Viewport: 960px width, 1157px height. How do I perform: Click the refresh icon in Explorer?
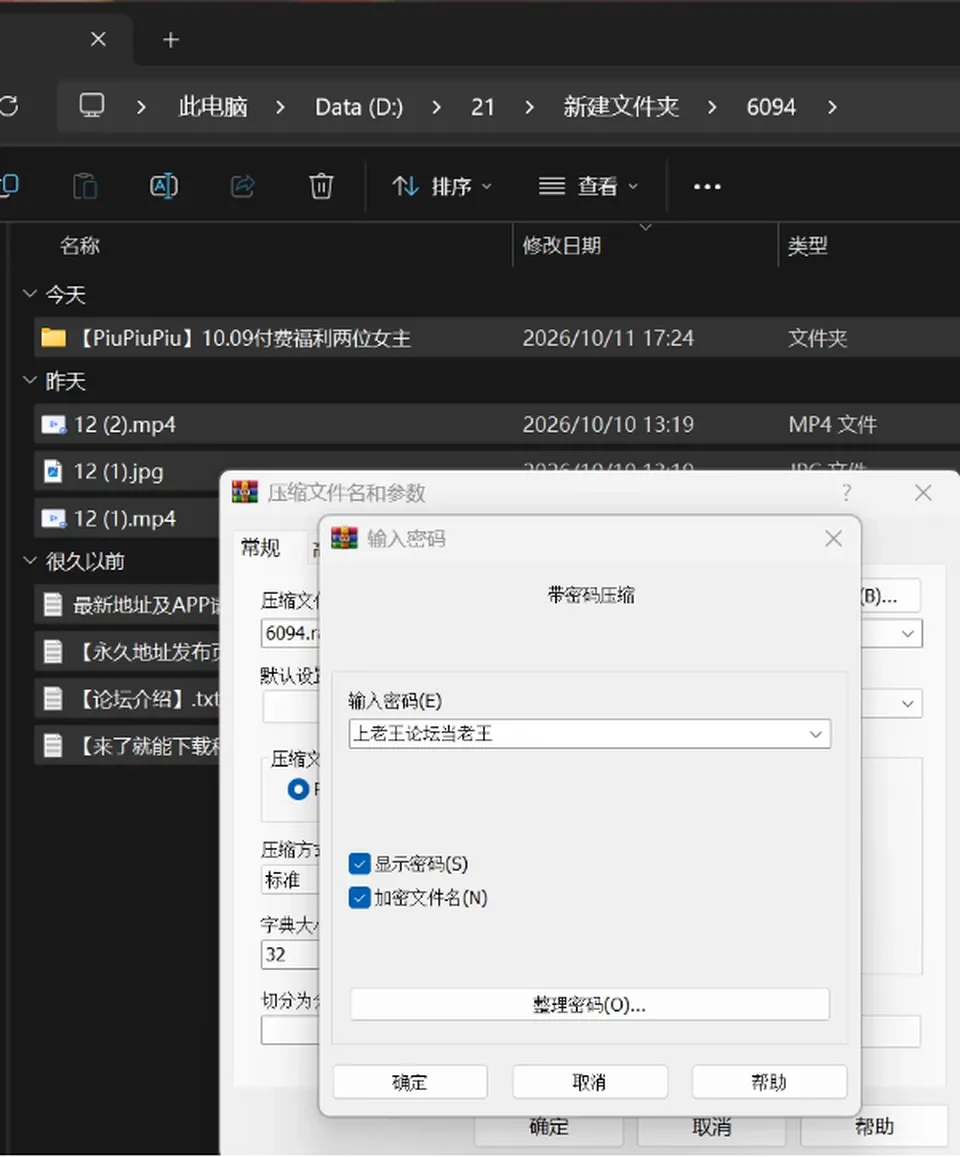pyautogui.click(x=9, y=106)
